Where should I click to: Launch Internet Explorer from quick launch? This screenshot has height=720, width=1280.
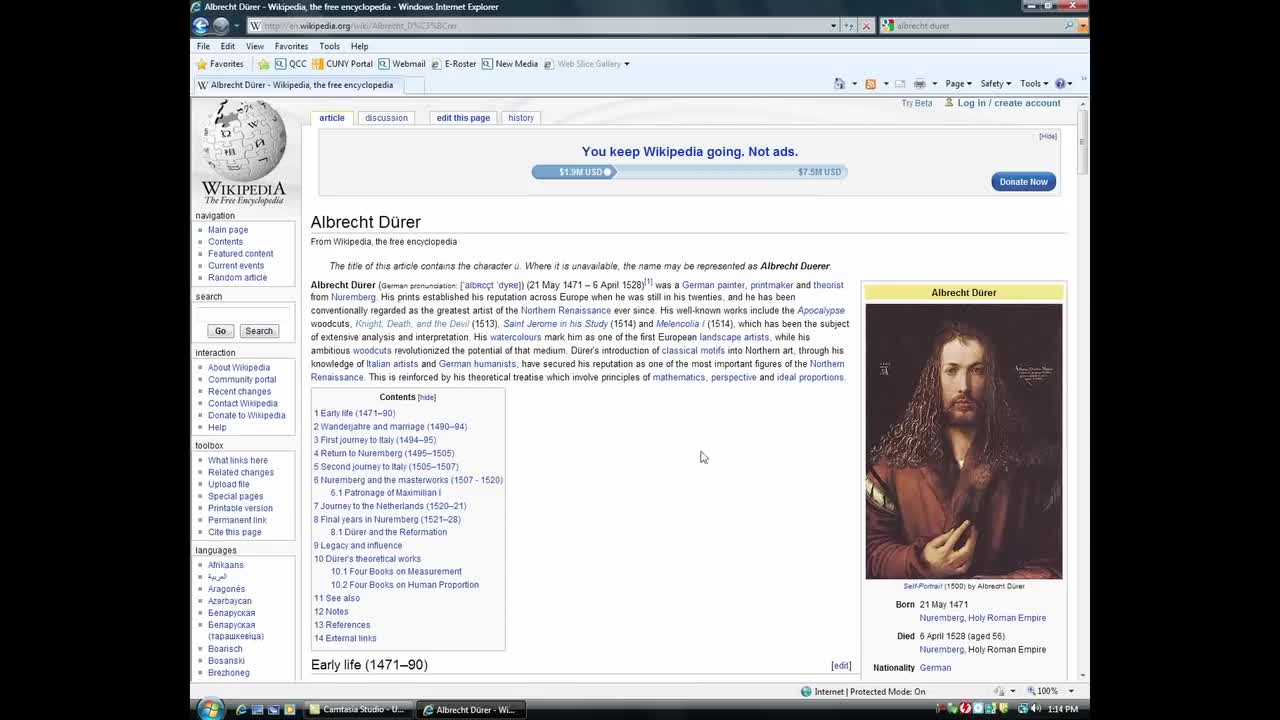tap(241, 710)
